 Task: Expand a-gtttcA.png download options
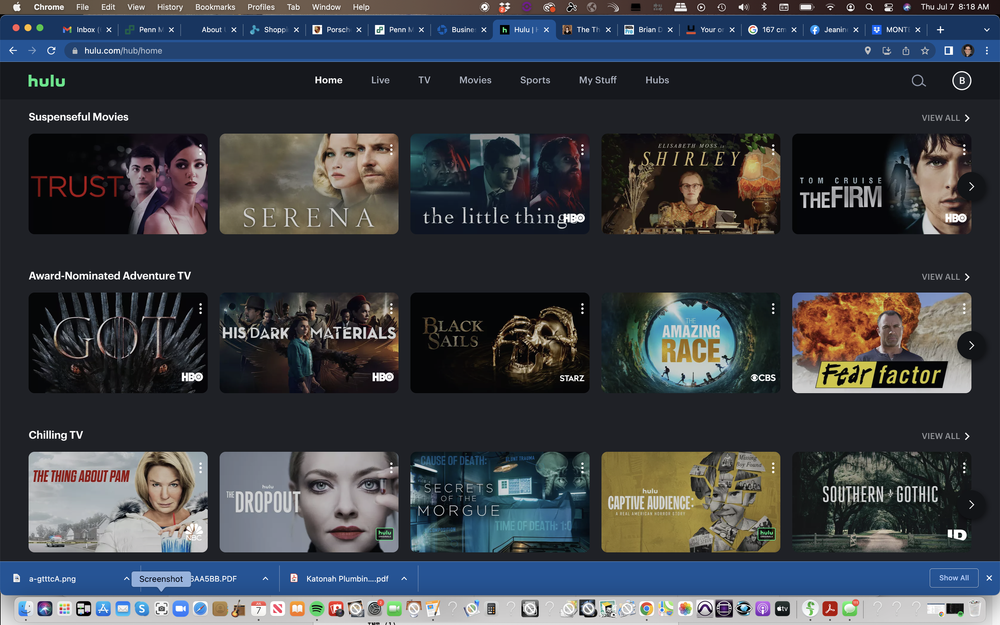126,578
